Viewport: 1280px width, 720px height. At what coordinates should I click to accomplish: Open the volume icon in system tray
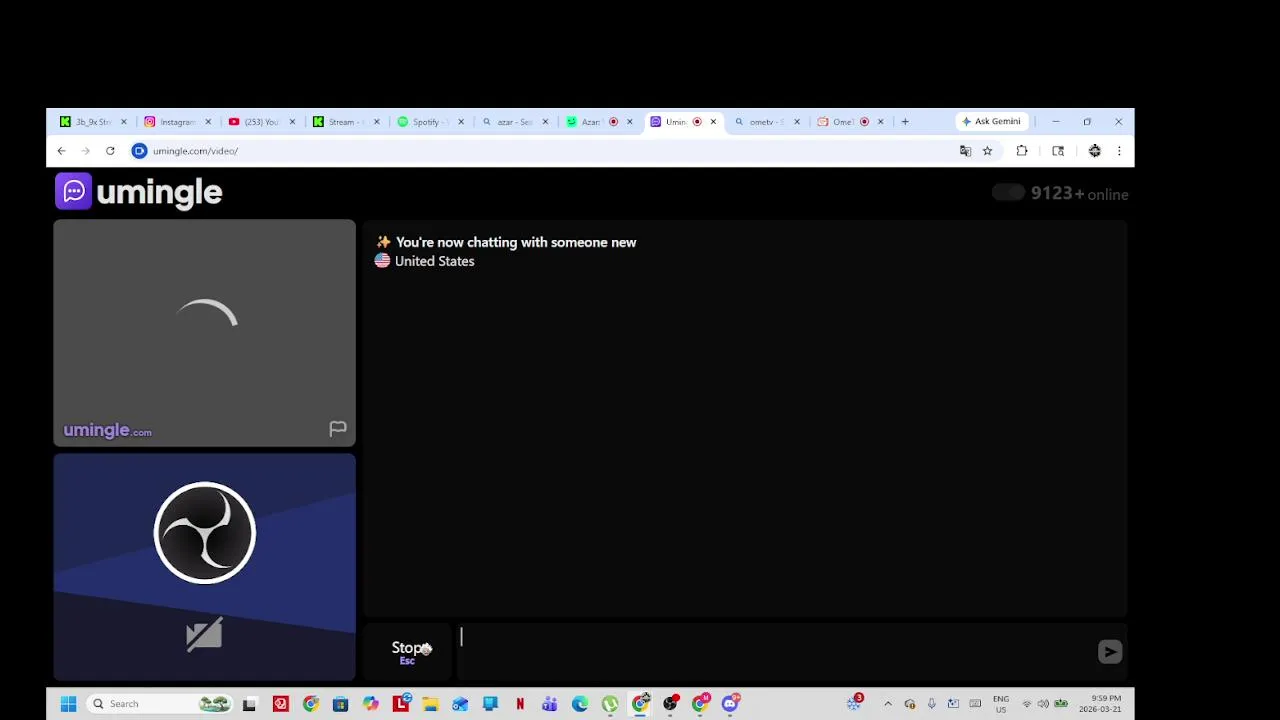point(1043,704)
